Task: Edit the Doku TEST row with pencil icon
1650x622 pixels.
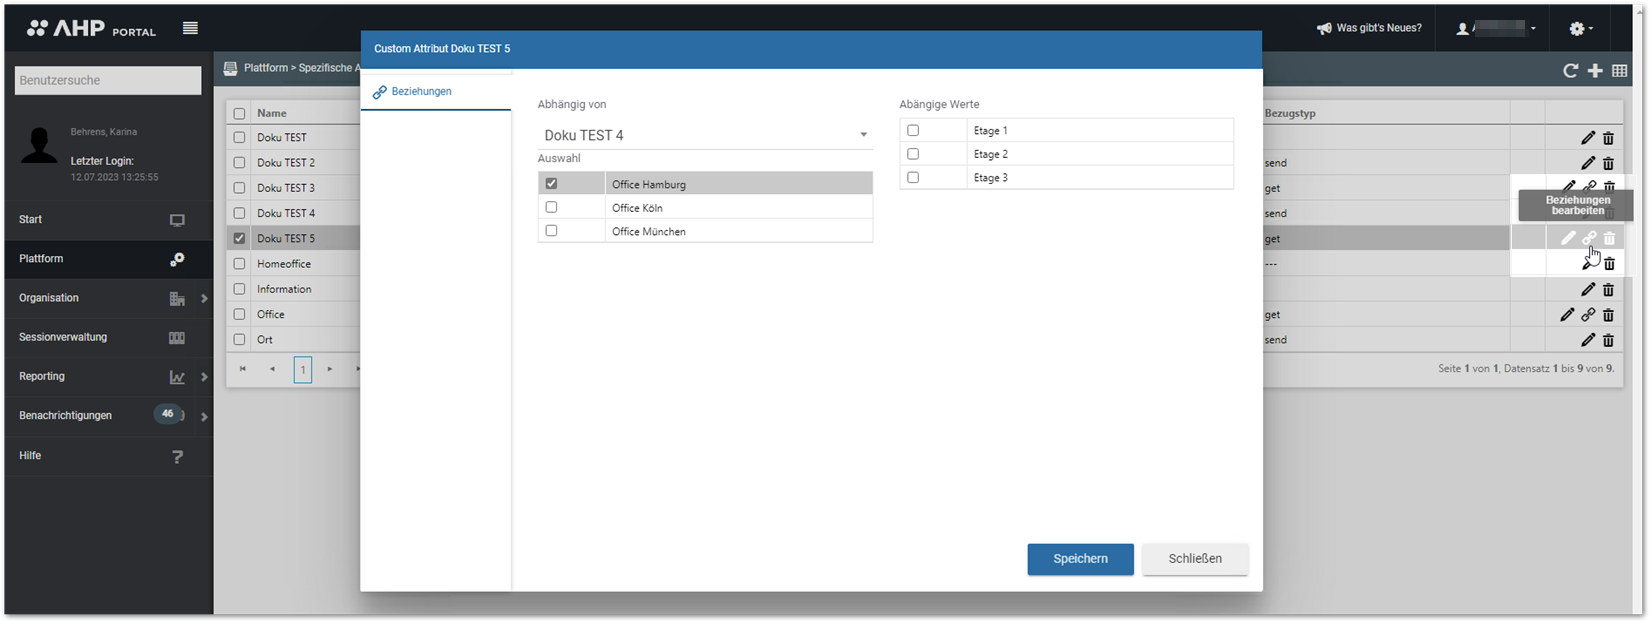Action: [x=1588, y=137]
